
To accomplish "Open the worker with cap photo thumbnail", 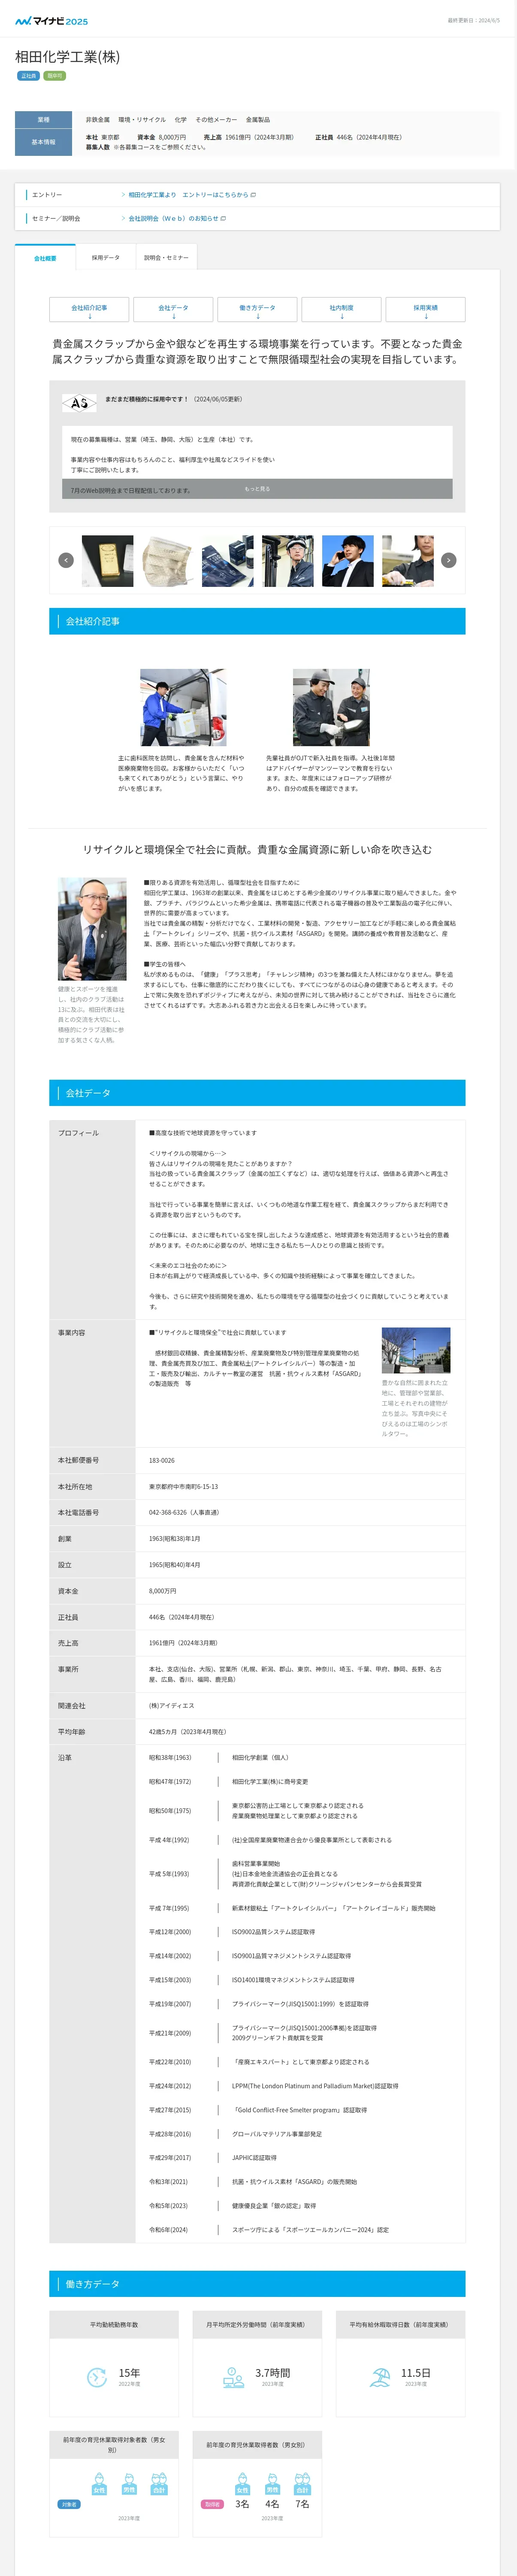I will click(287, 561).
